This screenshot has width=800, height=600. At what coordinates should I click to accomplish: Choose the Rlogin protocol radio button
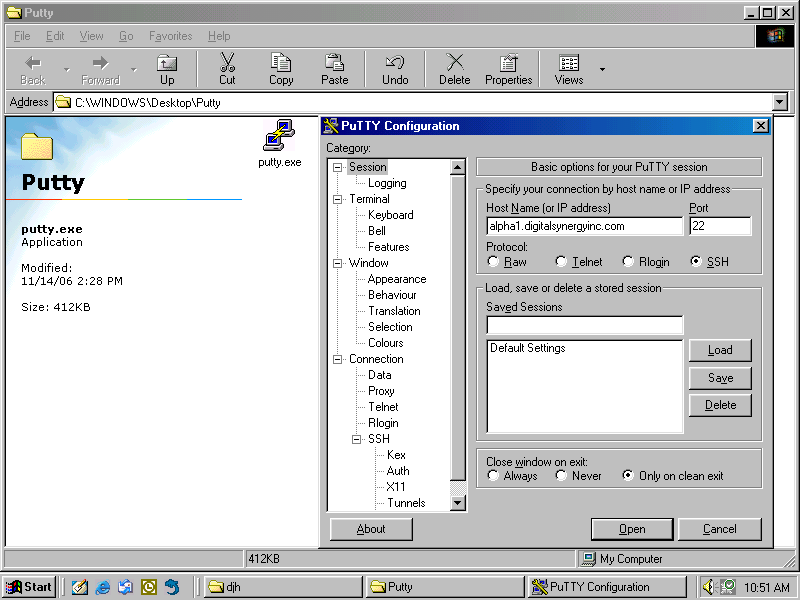(628, 262)
